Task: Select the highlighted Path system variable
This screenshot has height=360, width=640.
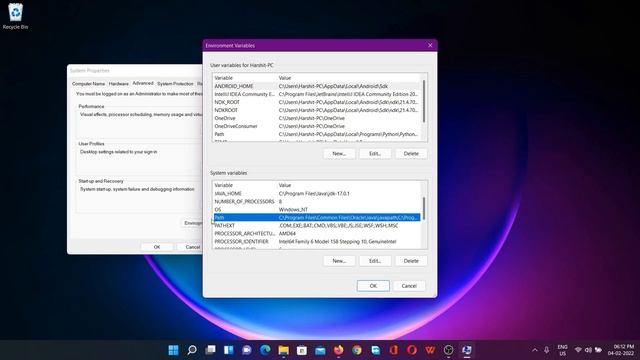Action: (317, 218)
